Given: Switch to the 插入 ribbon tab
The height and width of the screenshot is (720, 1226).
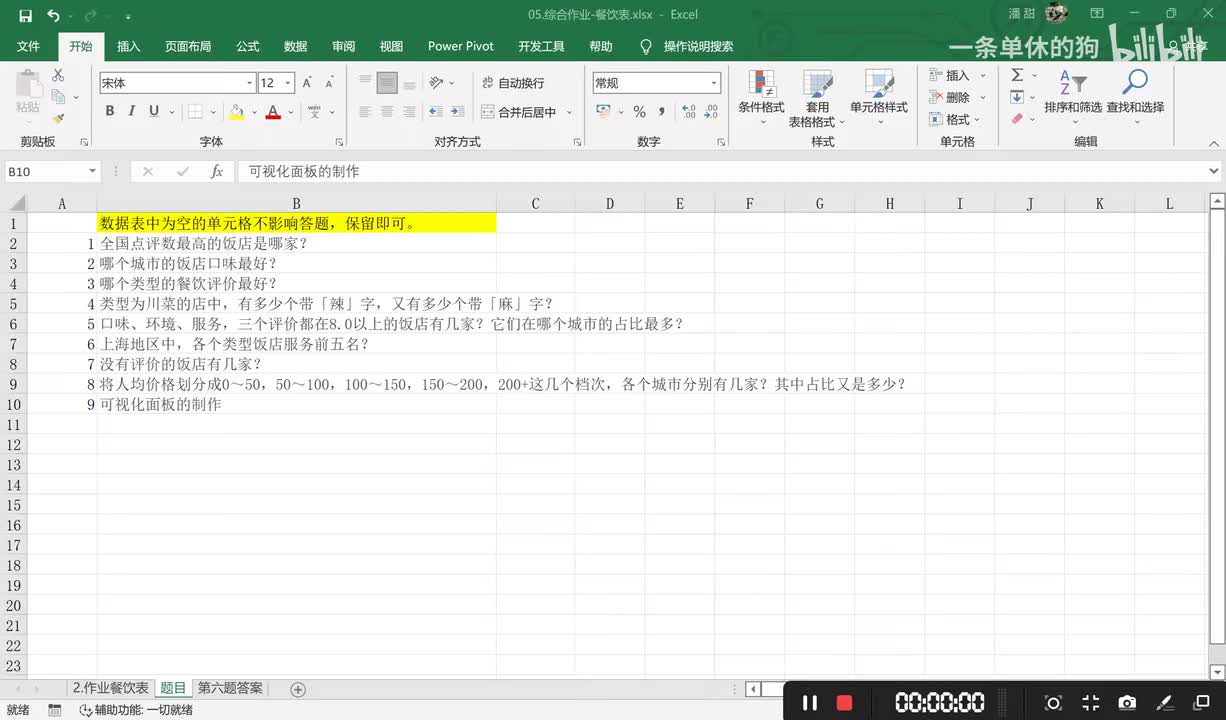Looking at the screenshot, I should (129, 46).
